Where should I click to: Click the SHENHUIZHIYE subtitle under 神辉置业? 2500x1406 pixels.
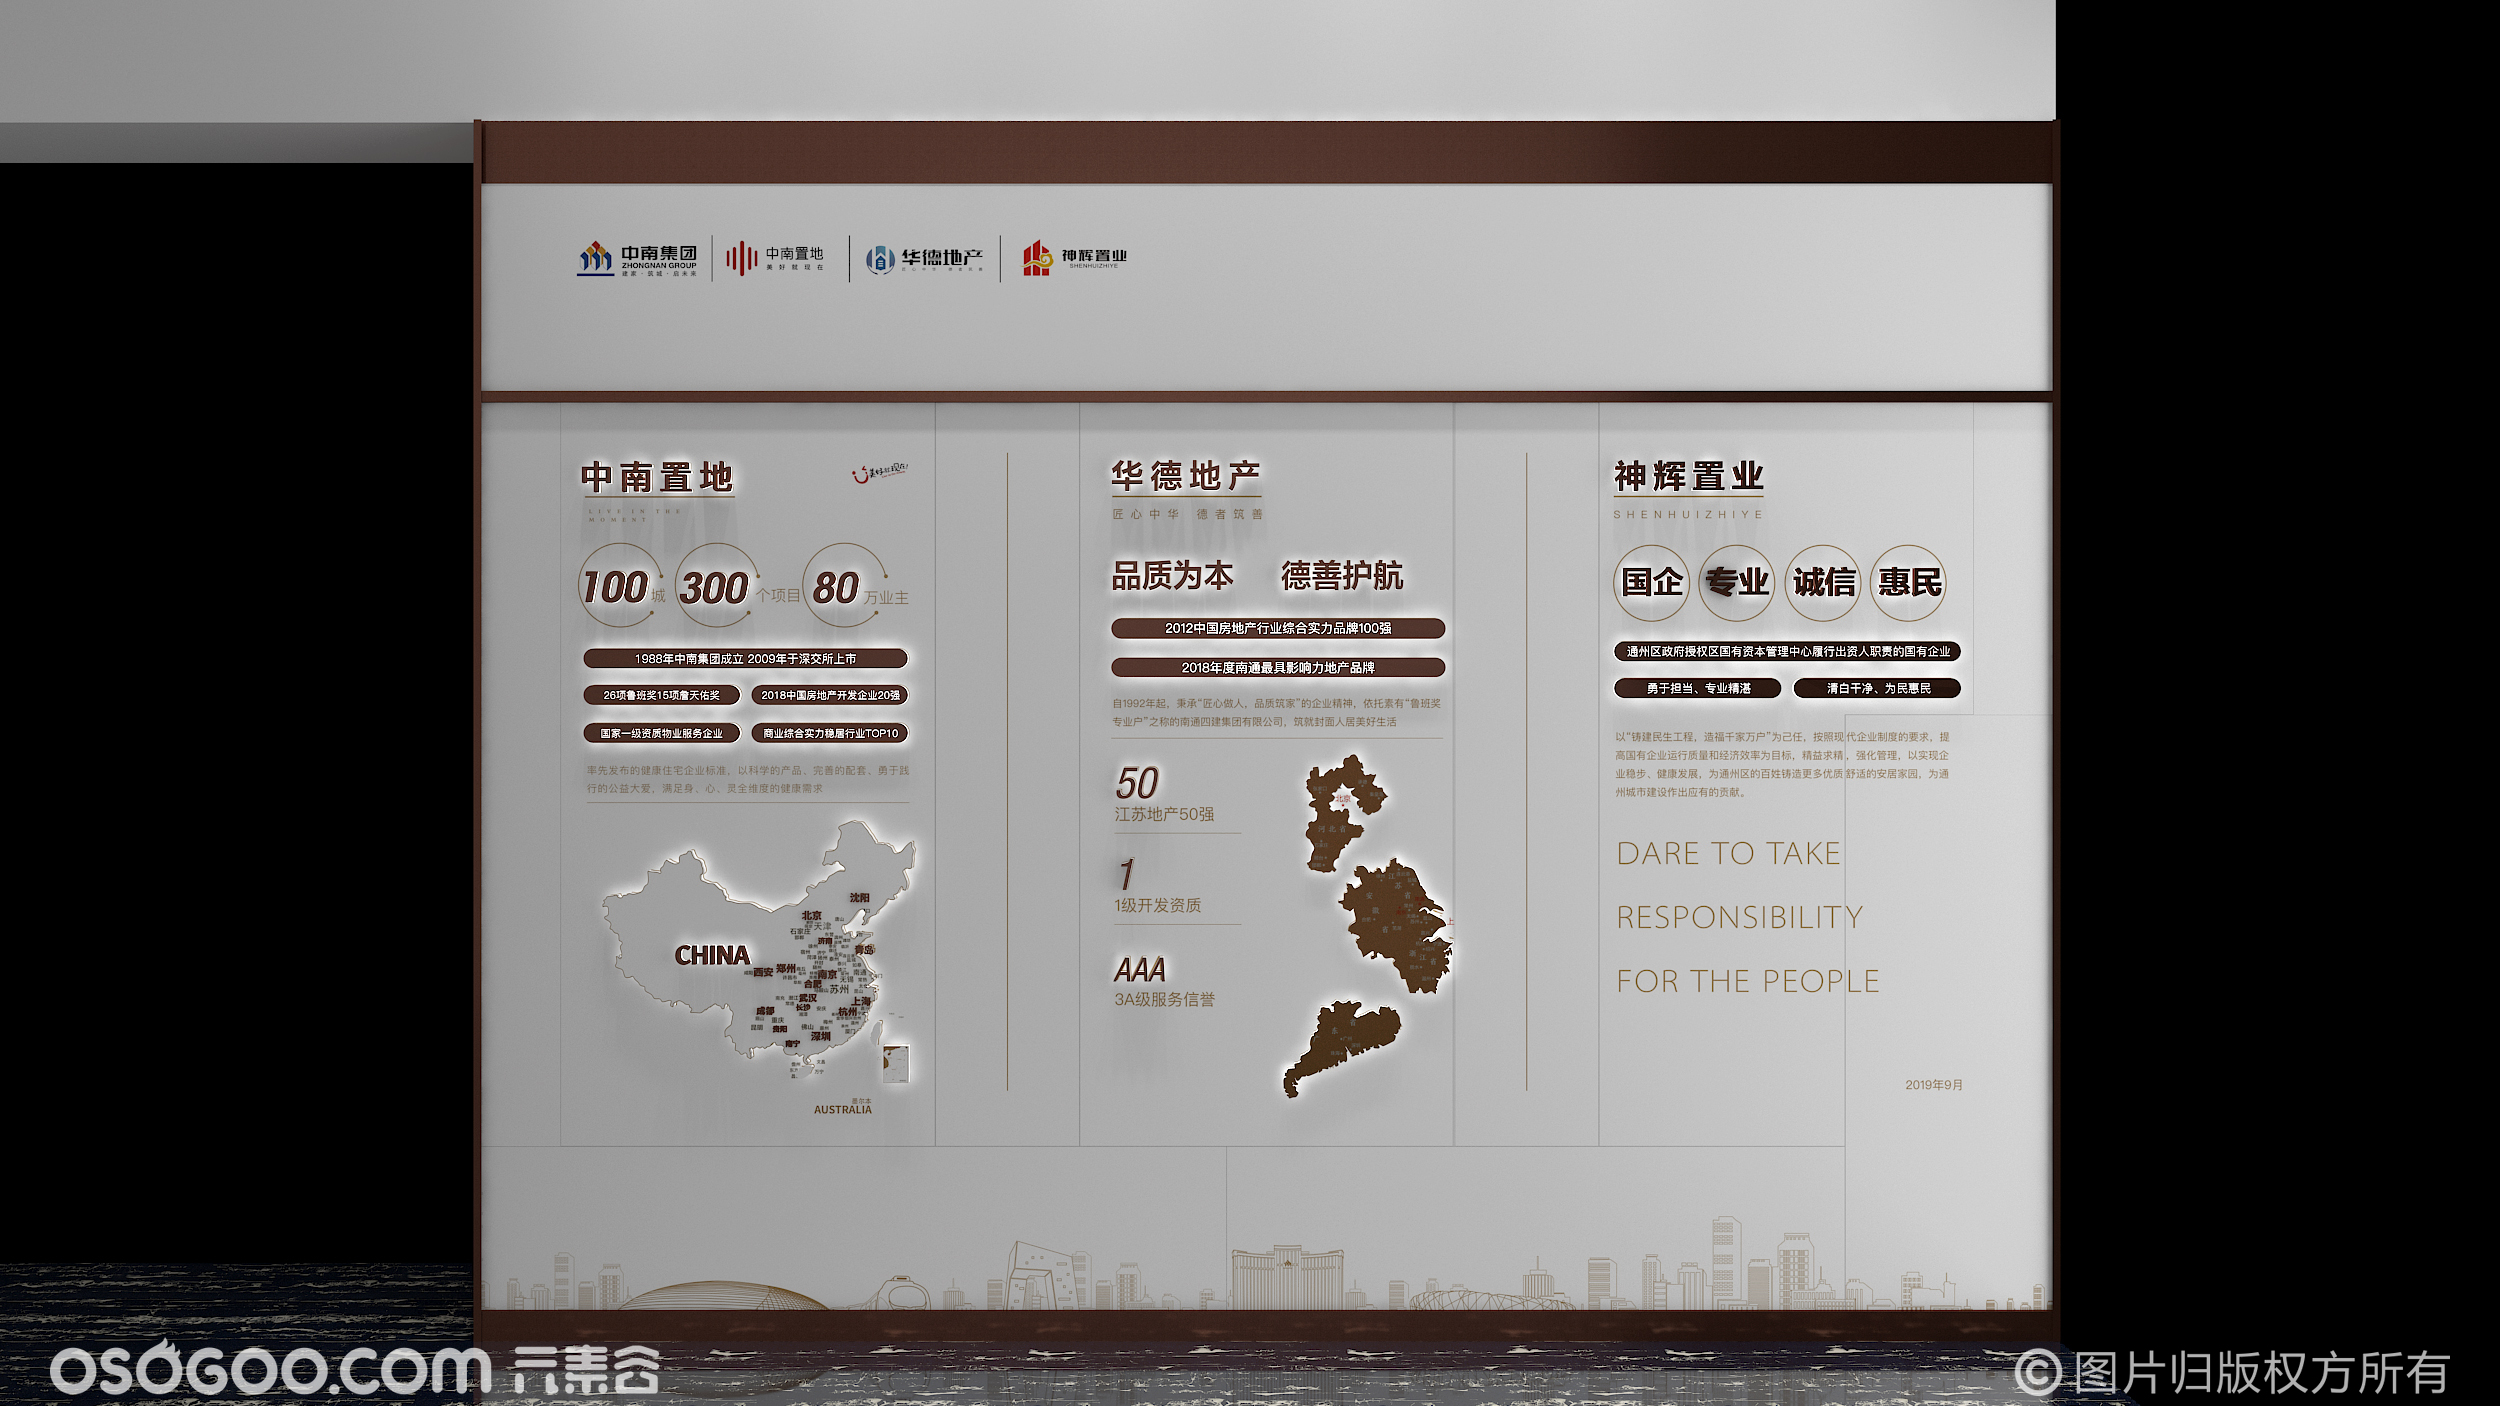pos(1688,514)
